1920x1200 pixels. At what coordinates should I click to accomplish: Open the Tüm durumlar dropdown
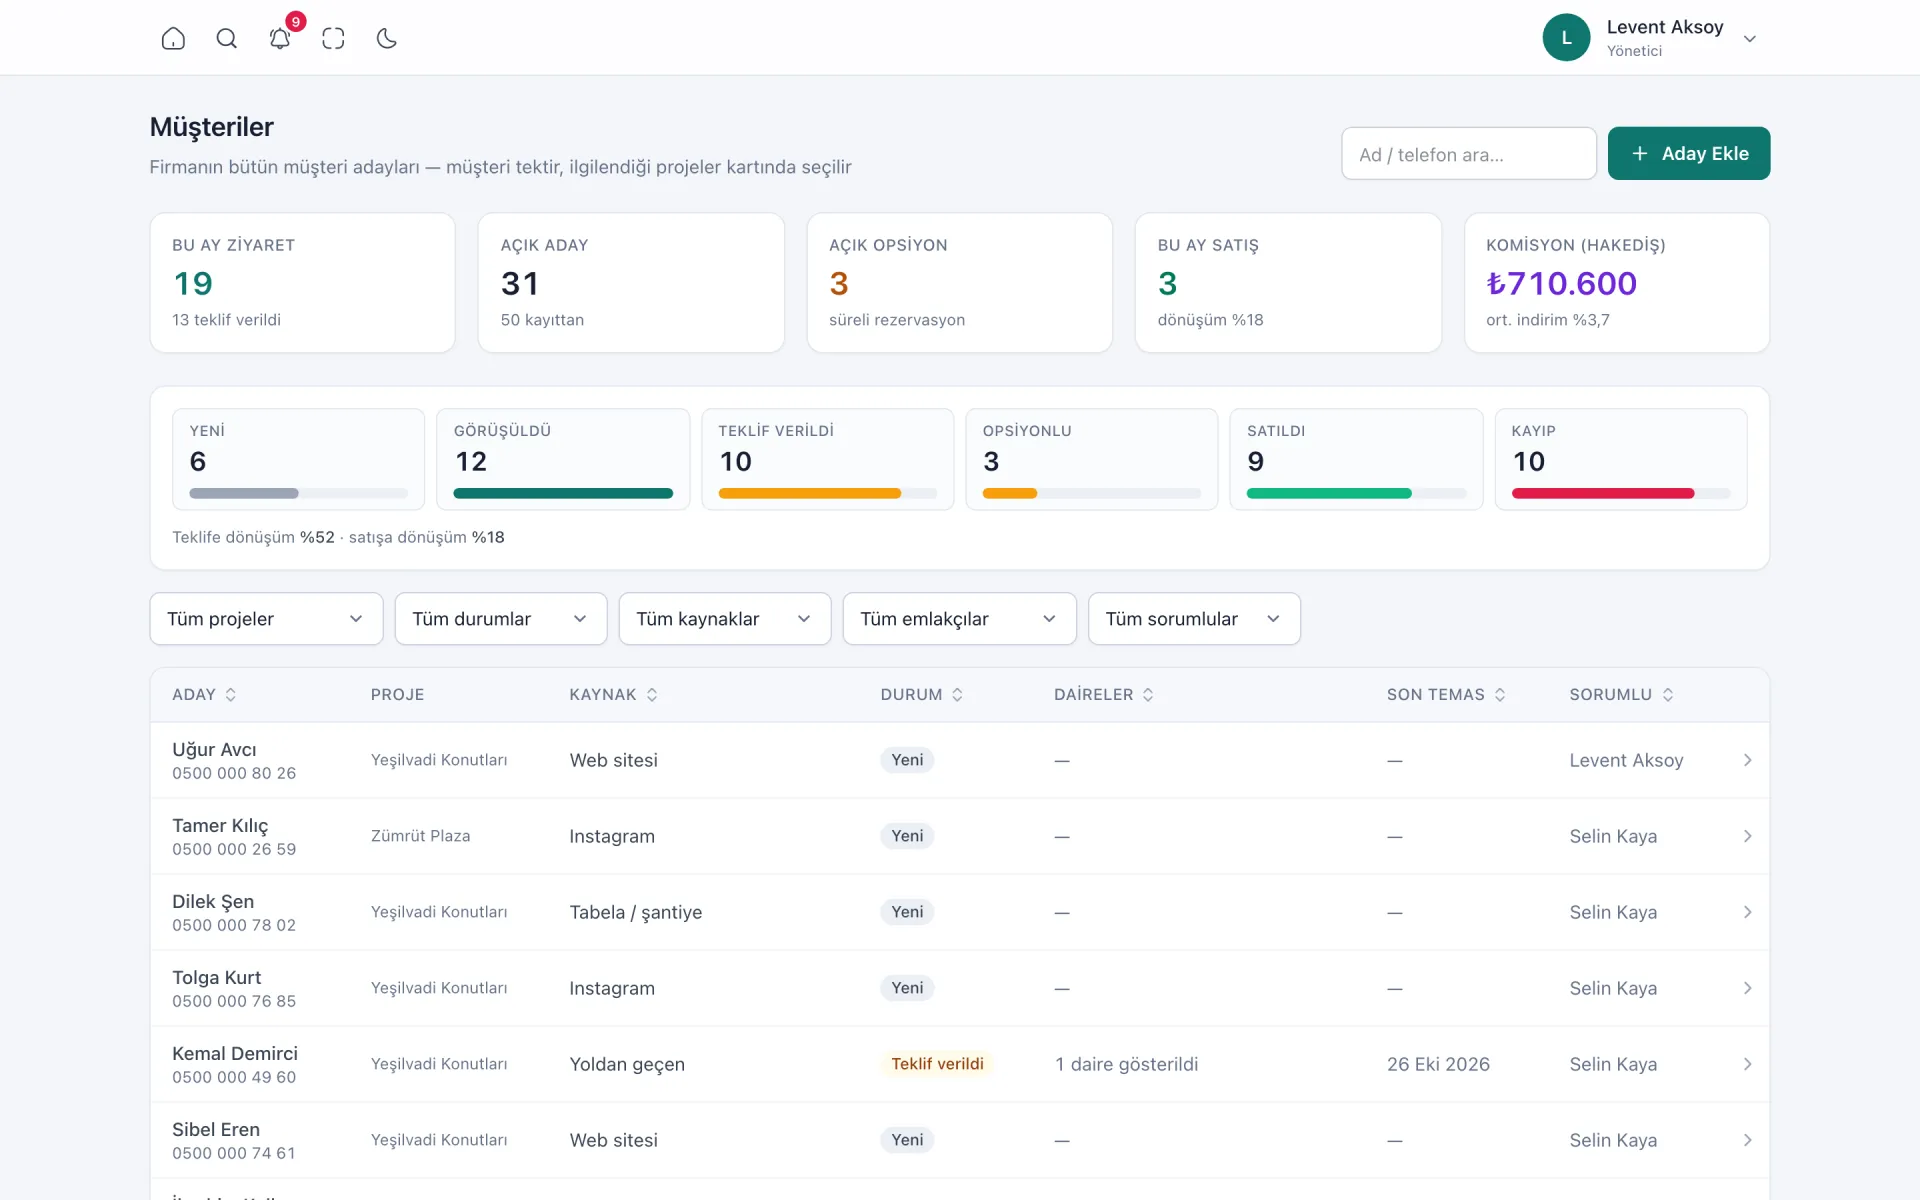point(500,619)
